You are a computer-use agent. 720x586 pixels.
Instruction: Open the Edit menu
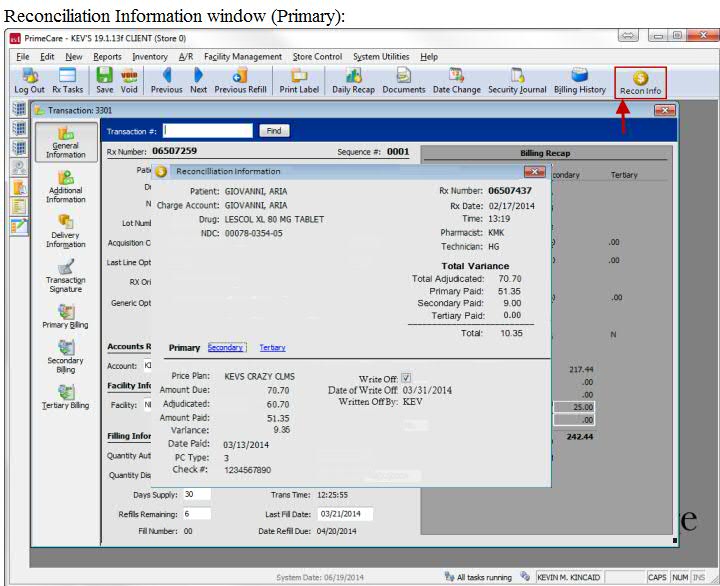(x=47, y=56)
